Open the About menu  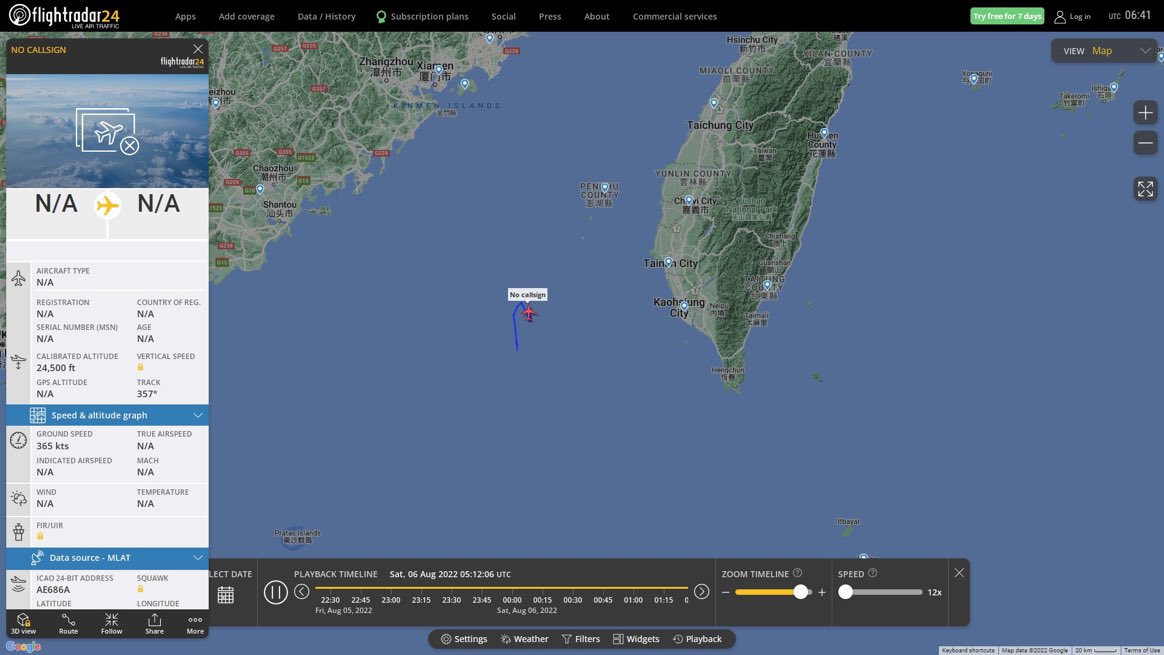coord(596,16)
